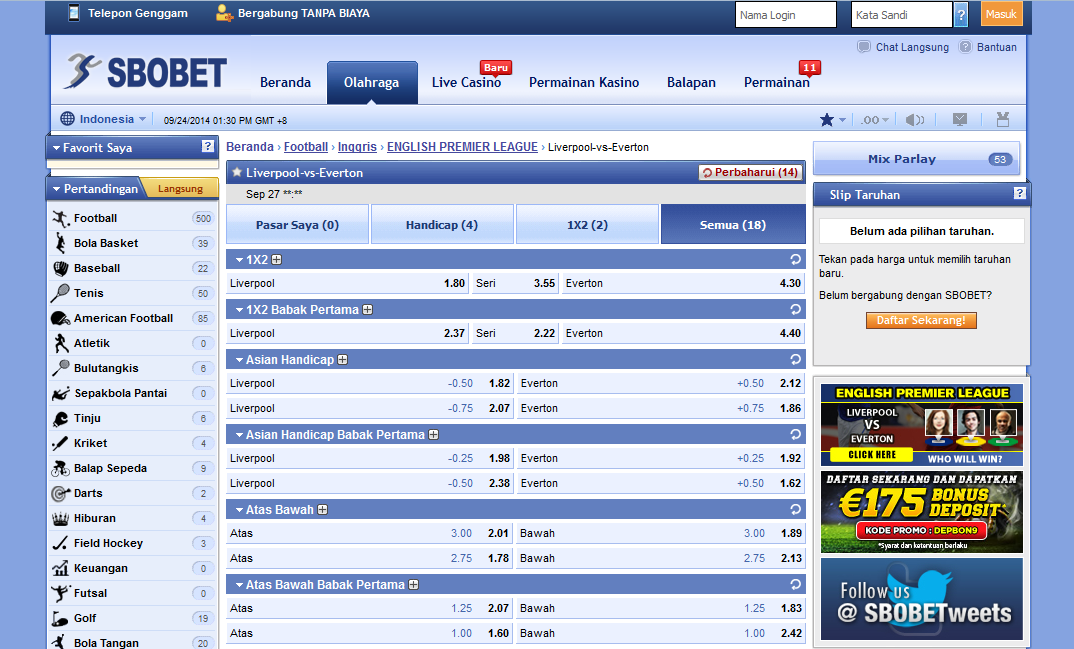Collapse the 1X2 market section
This screenshot has height=649, width=1074.
coord(239,260)
